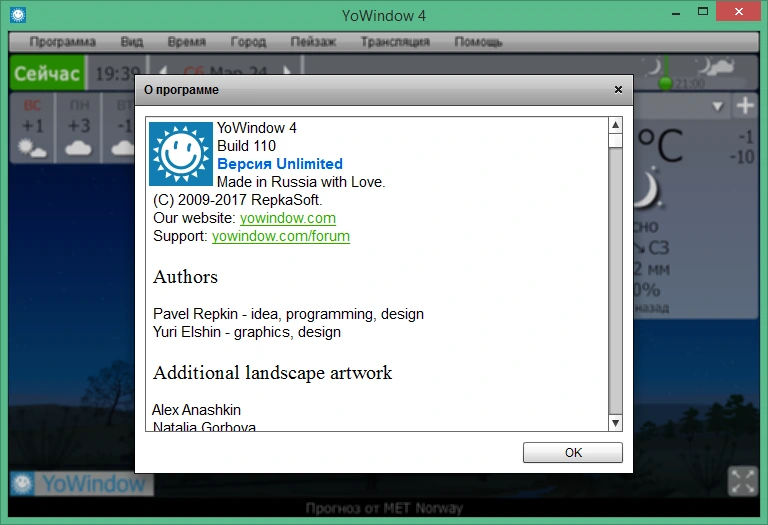Click the green time slider handle
The image size is (768, 525).
(x=665, y=83)
